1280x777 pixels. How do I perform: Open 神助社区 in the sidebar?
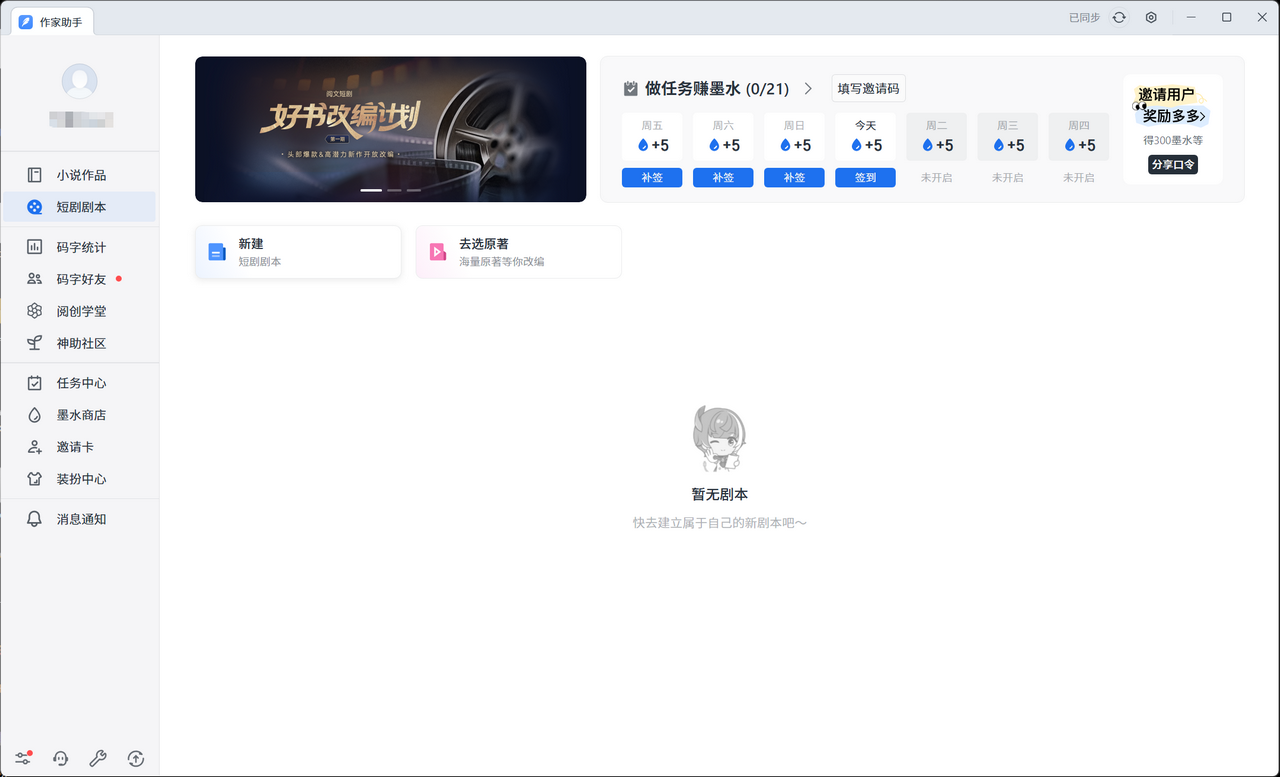click(x=80, y=342)
